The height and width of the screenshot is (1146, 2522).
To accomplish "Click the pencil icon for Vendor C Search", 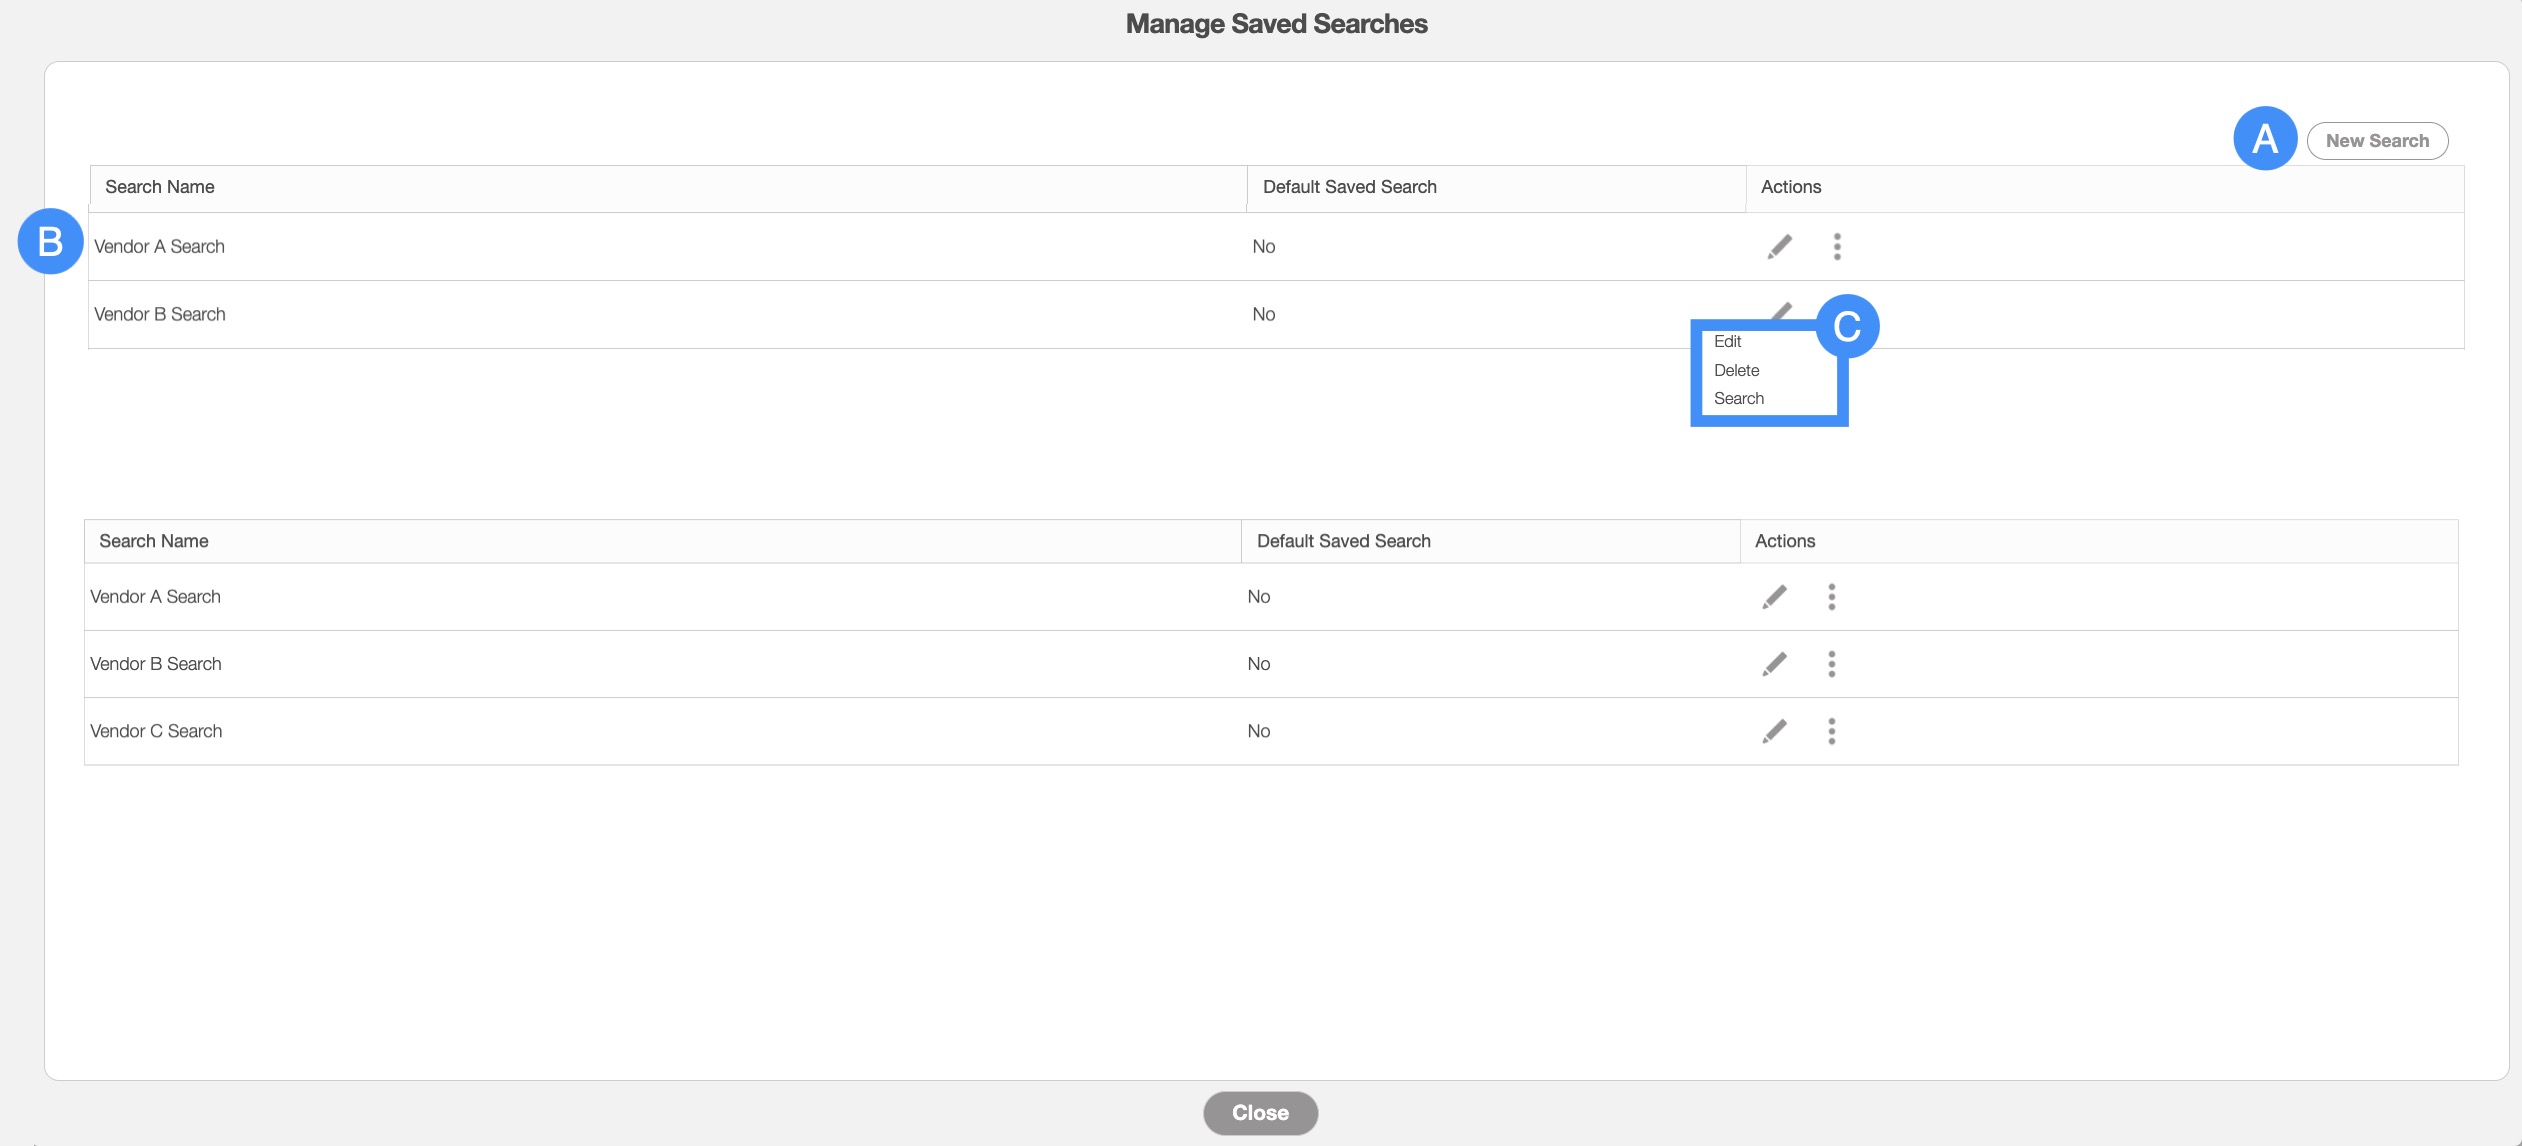I will (1774, 731).
